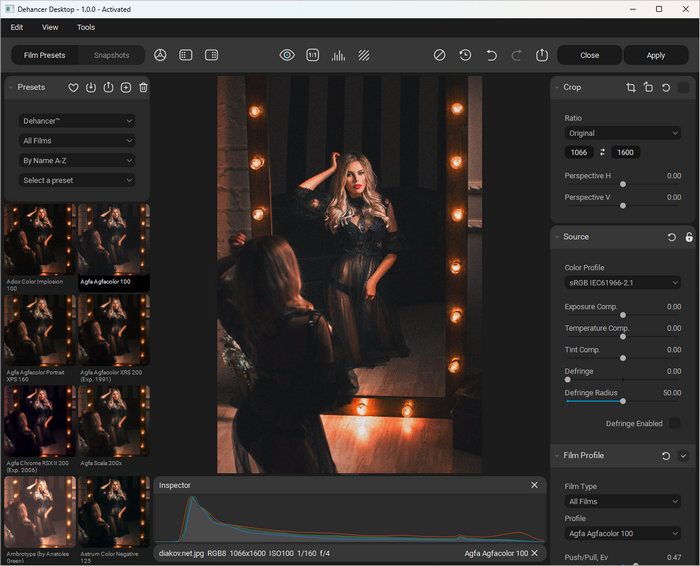The width and height of the screenshot is (700, 566).
Task: Delete preset using trash icon
Action: coord(143,88)
